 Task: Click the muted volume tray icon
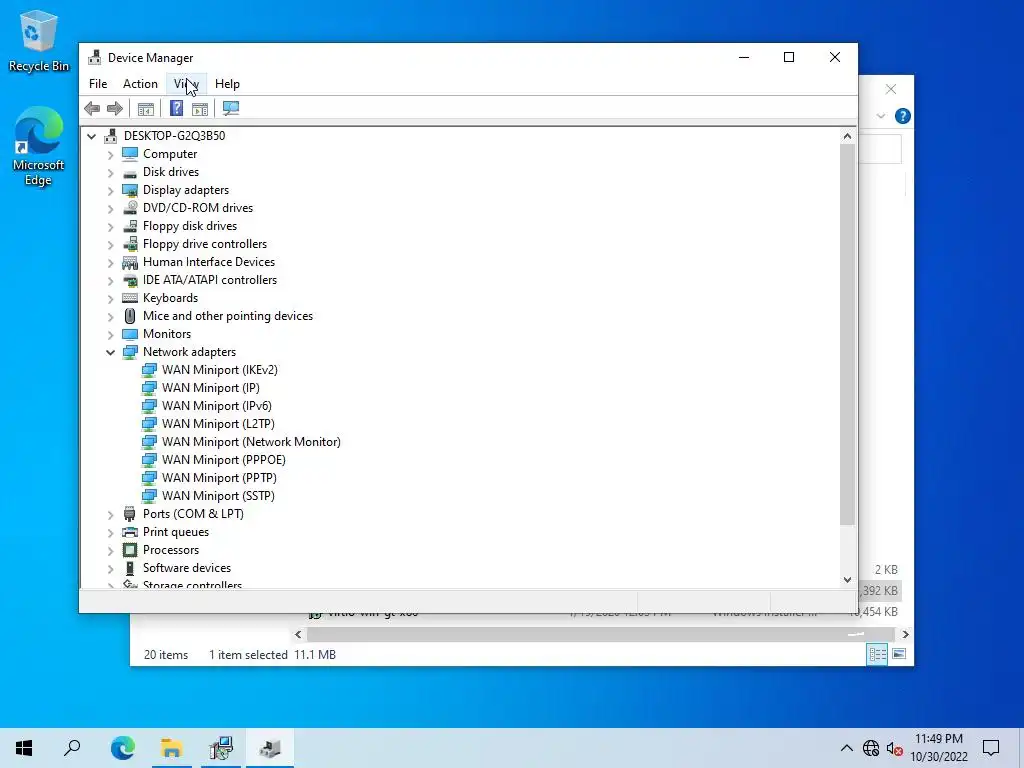click(x=895, y=748)
